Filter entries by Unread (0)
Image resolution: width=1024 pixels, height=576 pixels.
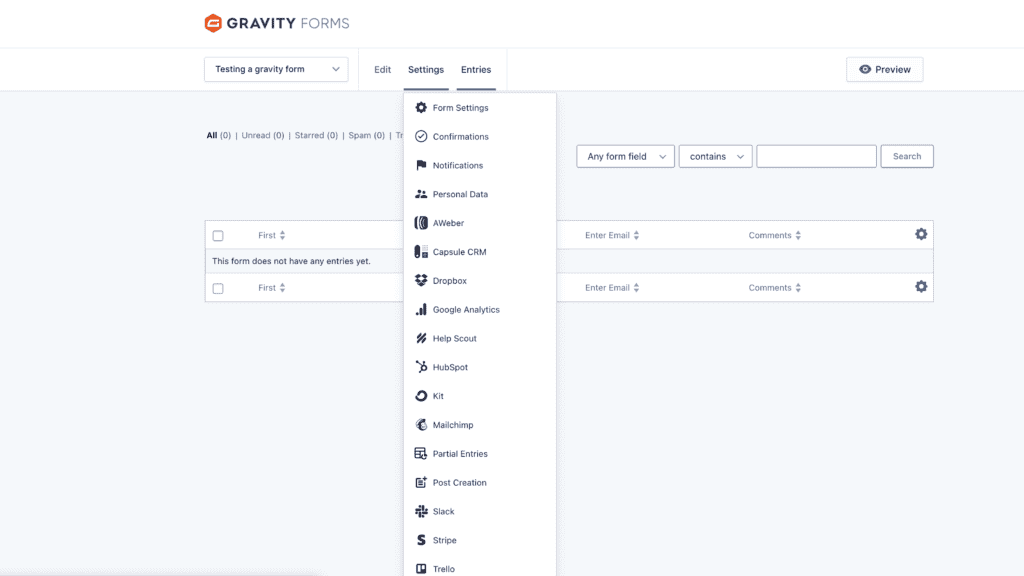(263, 135)
